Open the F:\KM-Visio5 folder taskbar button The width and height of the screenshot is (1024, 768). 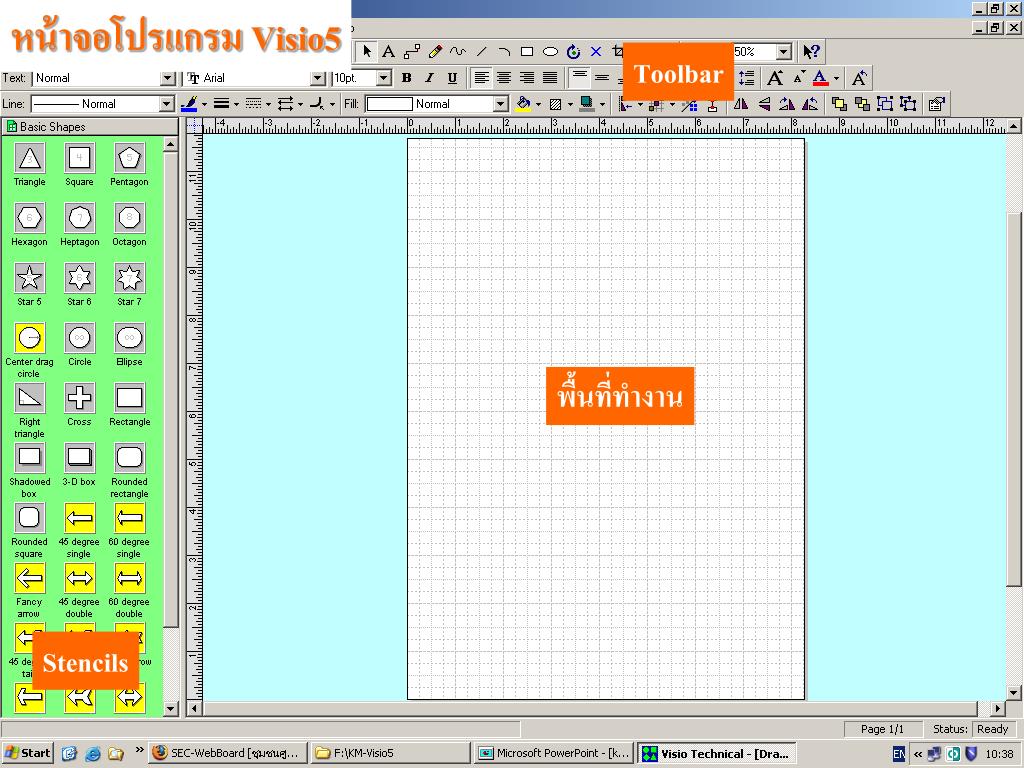pos(390,753)
